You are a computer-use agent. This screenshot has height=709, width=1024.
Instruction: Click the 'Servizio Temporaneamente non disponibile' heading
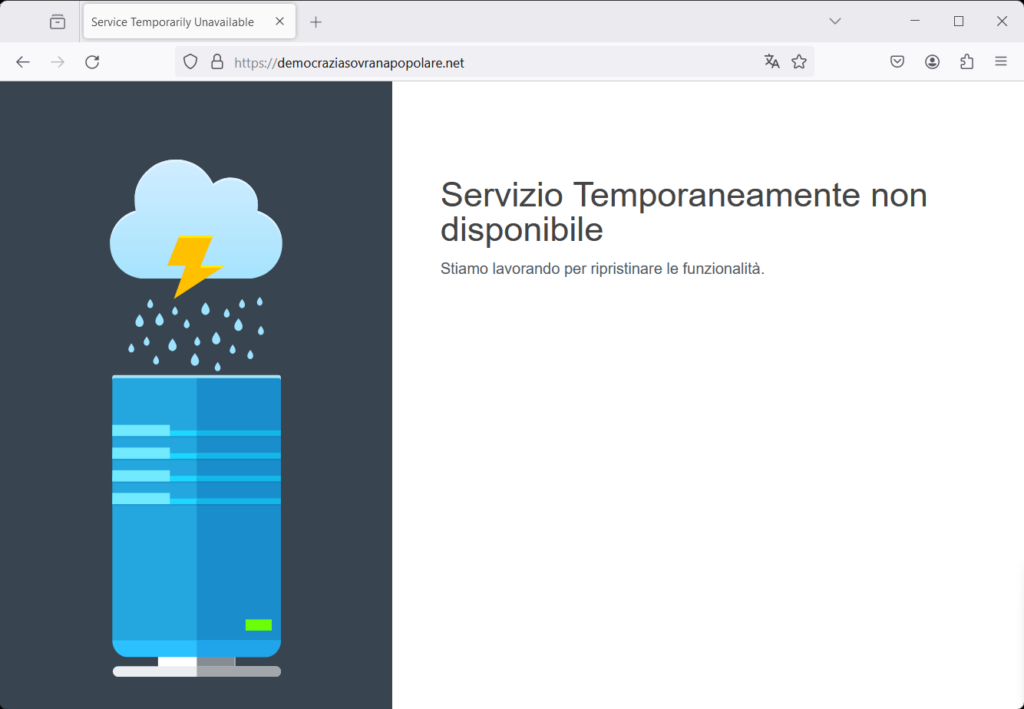(683, 211)
